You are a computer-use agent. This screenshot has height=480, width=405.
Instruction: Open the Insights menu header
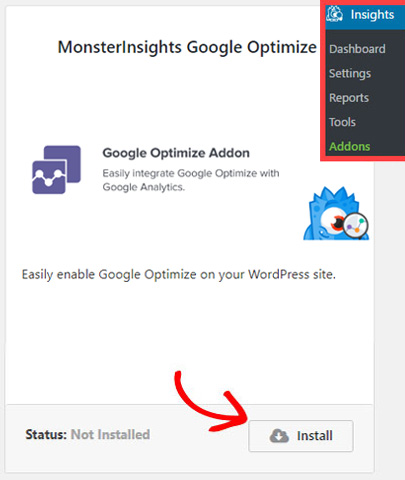point(365,15)
